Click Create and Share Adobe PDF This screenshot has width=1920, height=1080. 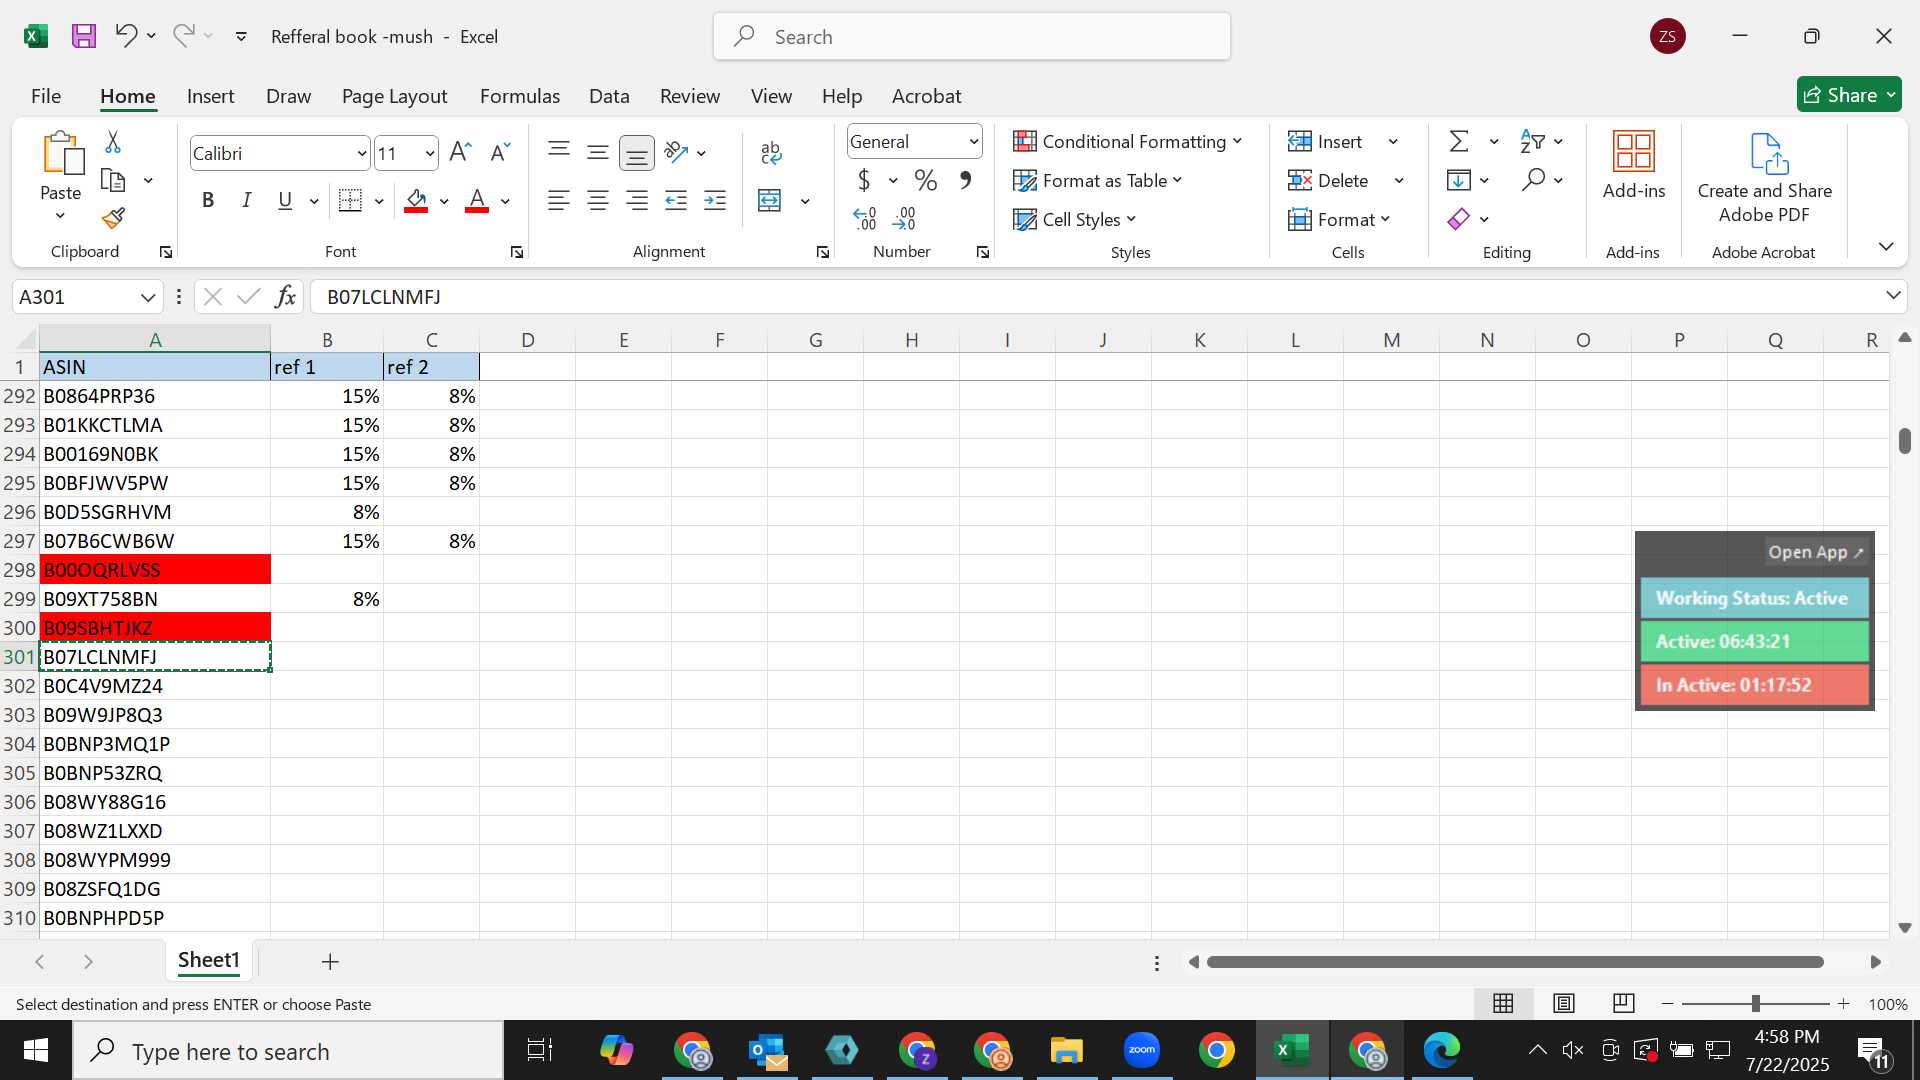coord(1764,178)
